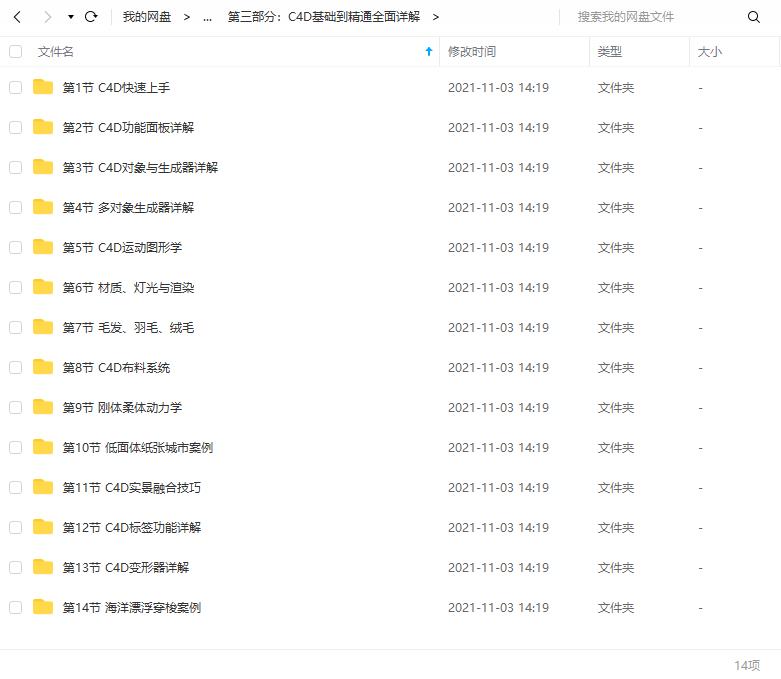The image size is (781, 679).
Task: Sort by the 文件名 column header
Action: 55,51
